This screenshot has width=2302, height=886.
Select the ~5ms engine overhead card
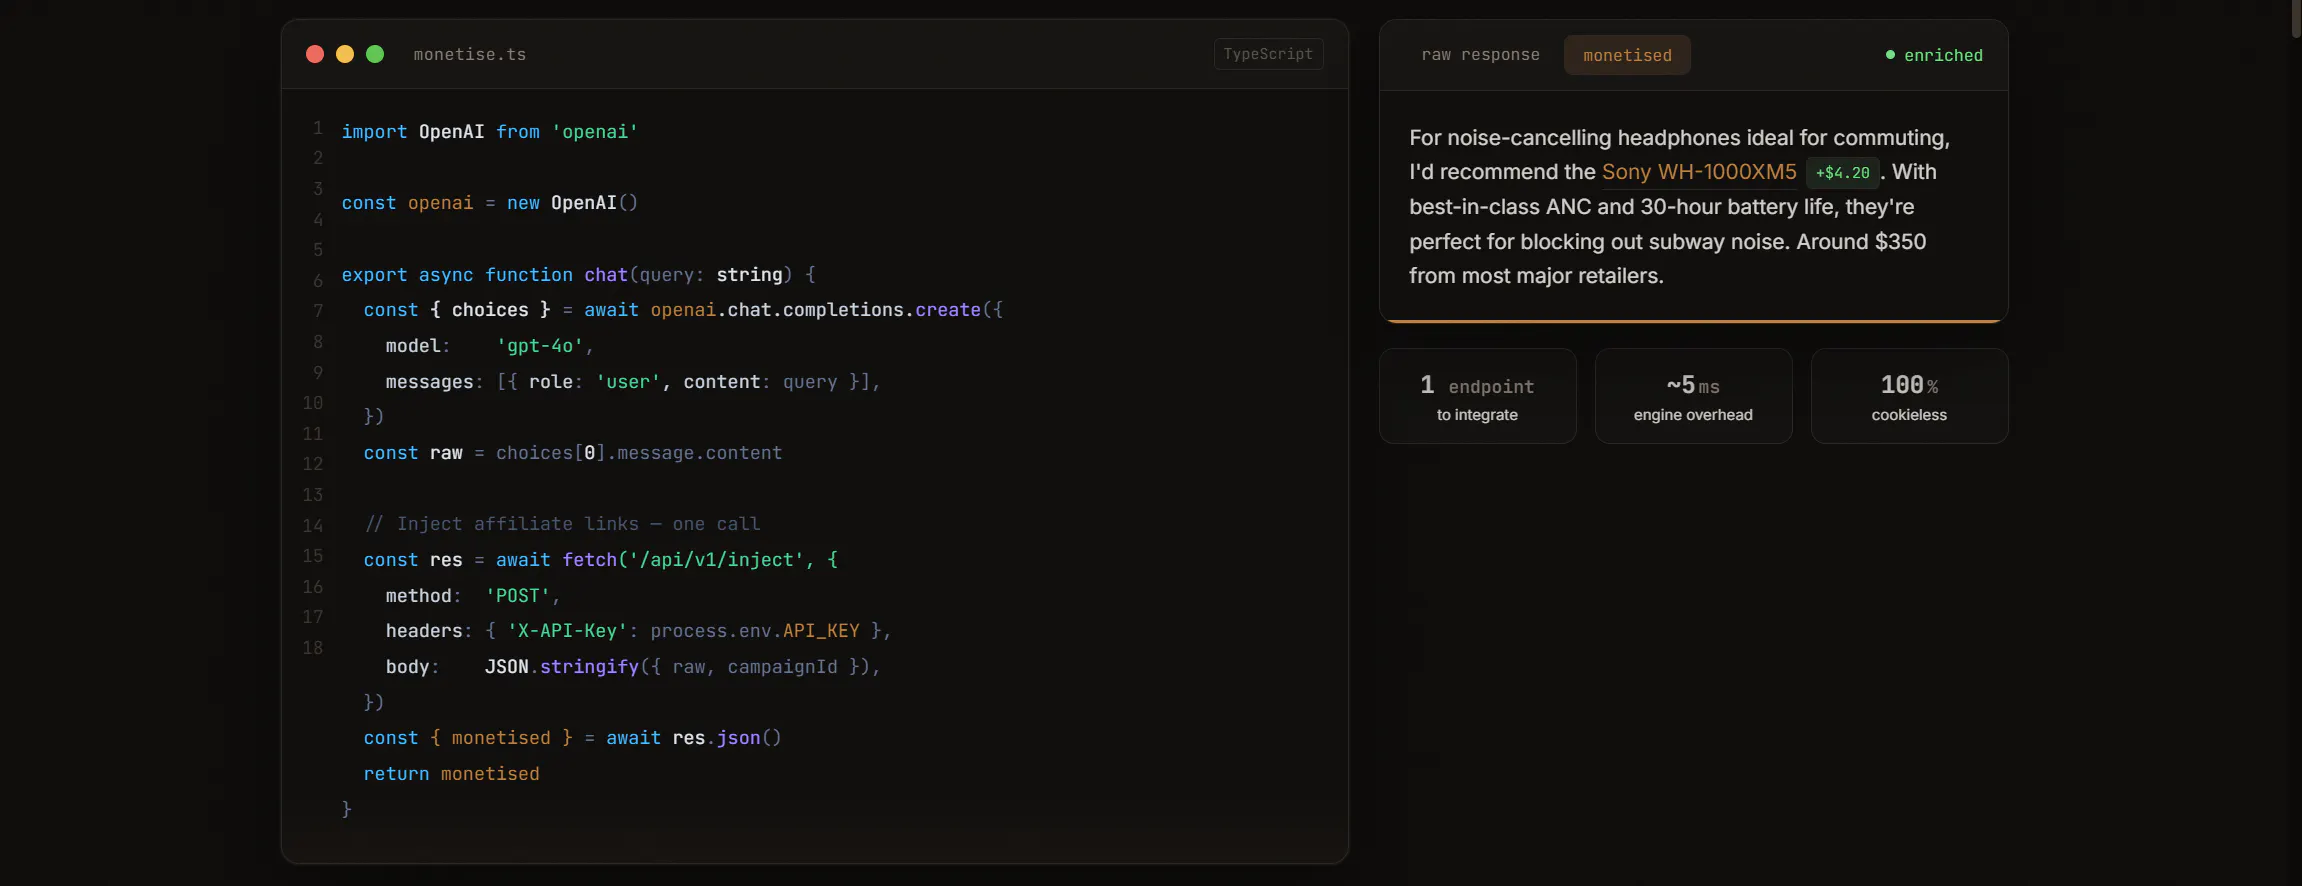click(x=1693, y=396)
